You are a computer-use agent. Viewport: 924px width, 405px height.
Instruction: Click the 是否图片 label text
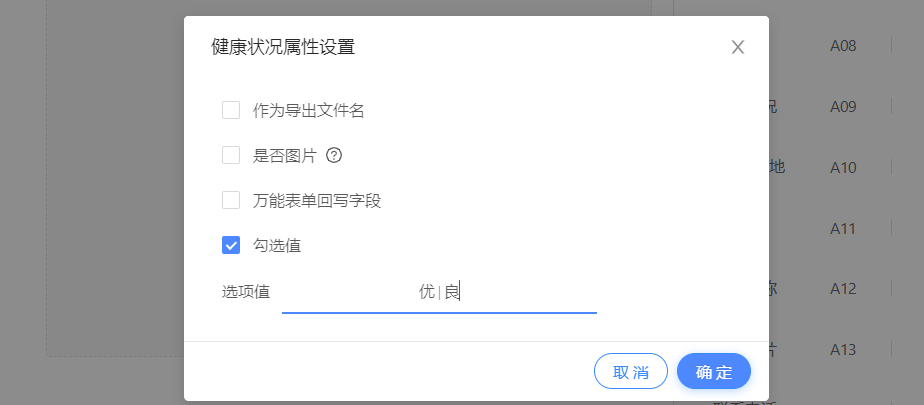(x=285, y=155)
